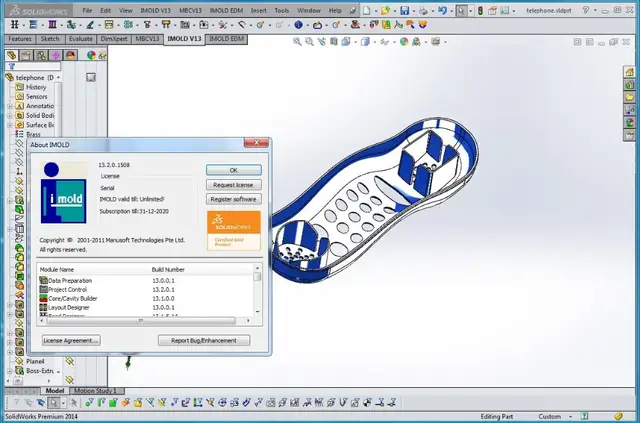Screen dimensions: 640x423
Task: Click the OK button in About IMOLD
Action: click(233, 170)
